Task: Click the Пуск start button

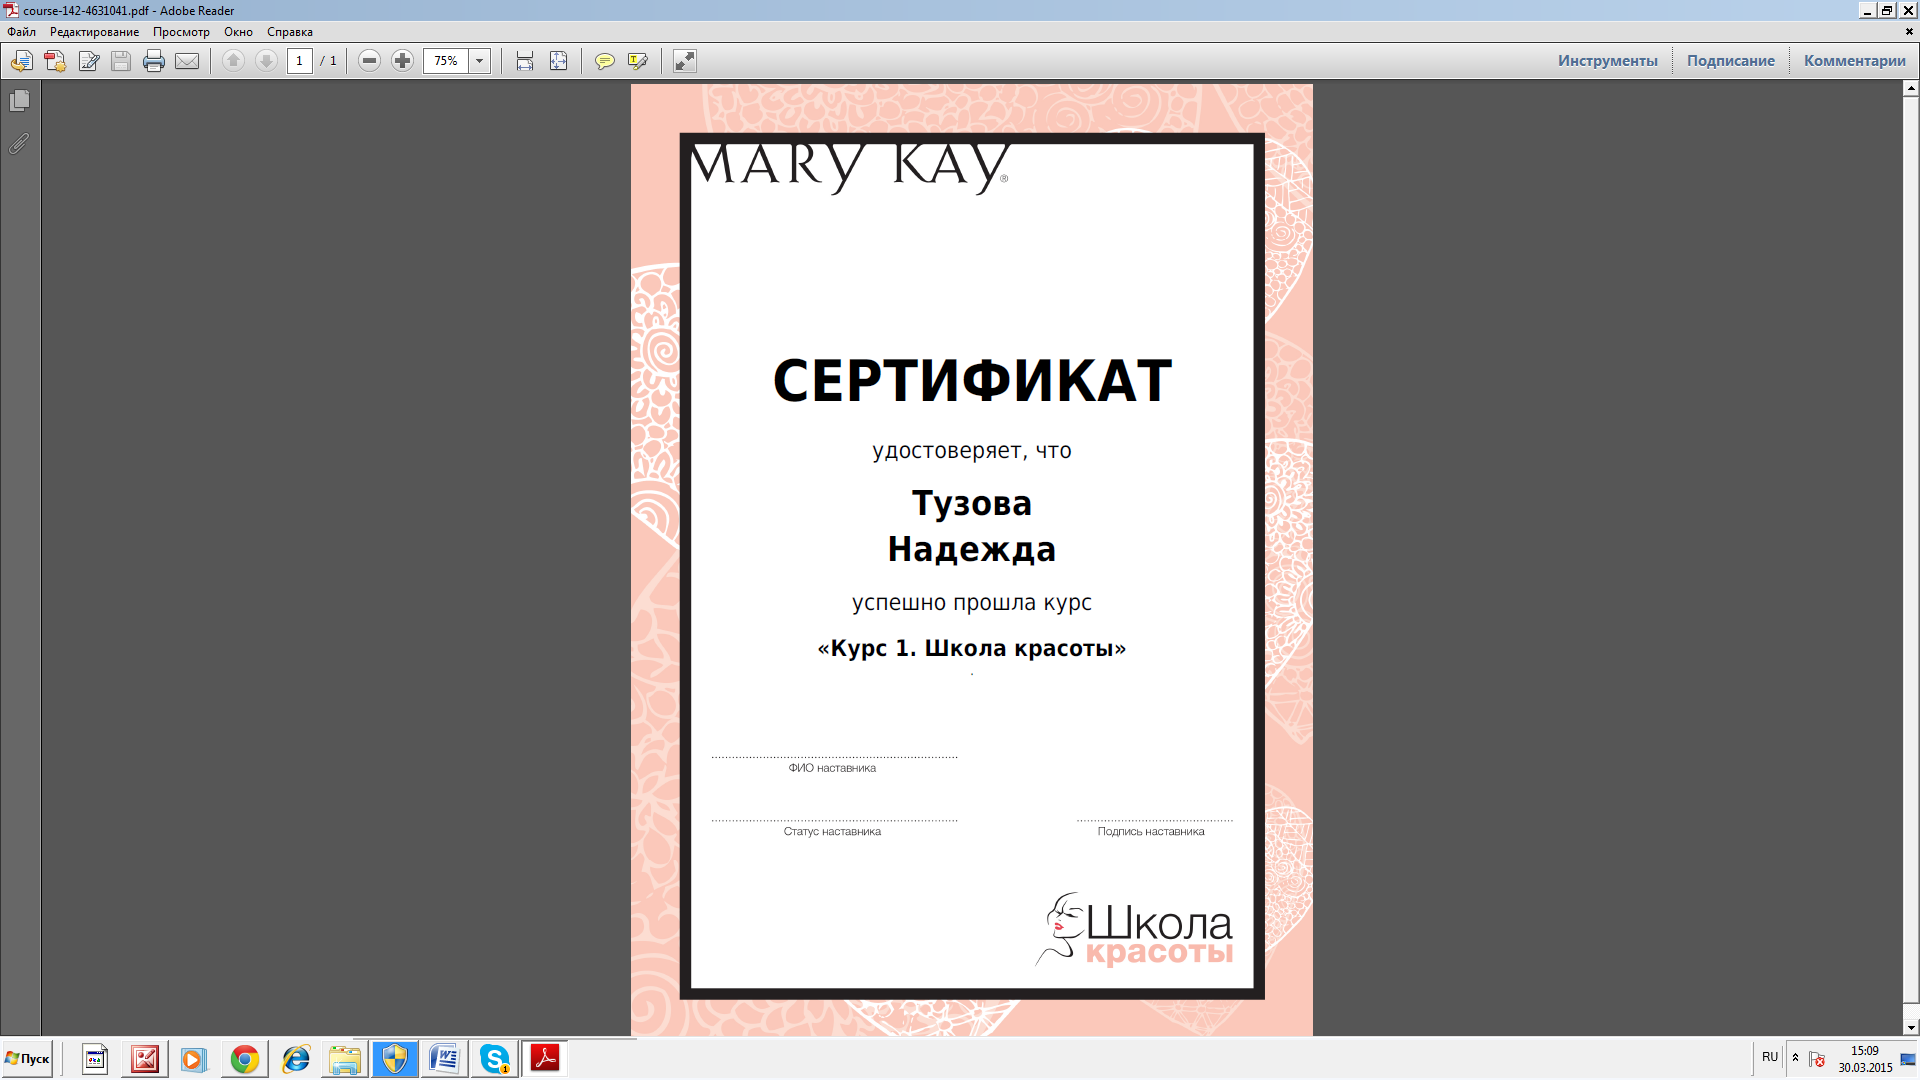Action: (x=27, y=1059)
